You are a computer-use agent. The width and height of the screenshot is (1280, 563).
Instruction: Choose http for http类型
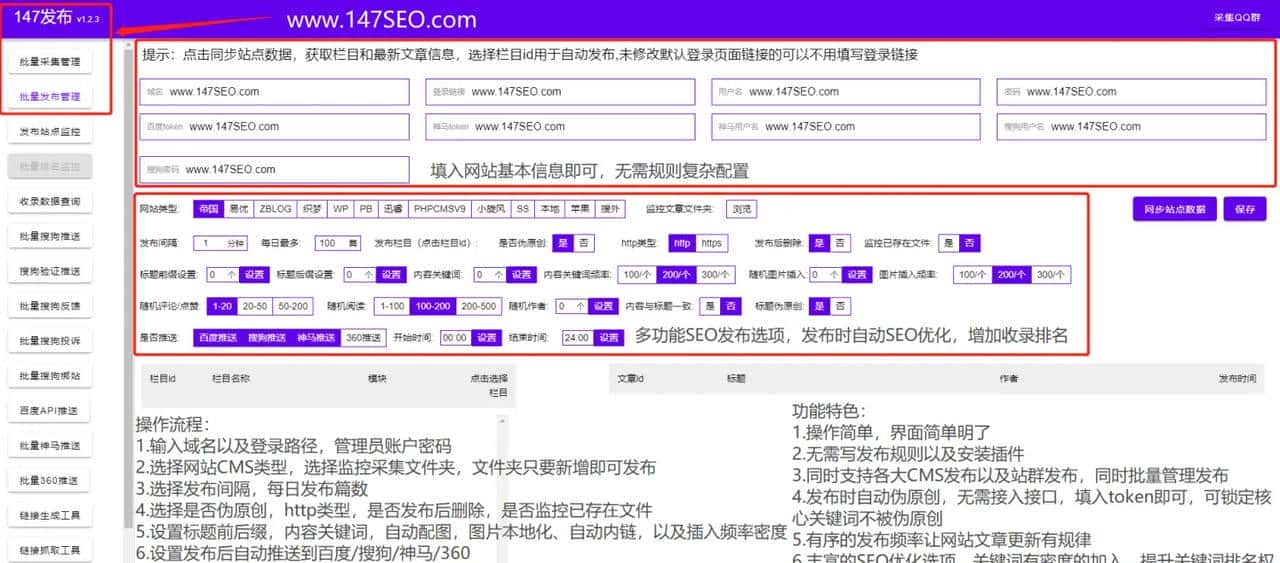(x=681, y=243)
